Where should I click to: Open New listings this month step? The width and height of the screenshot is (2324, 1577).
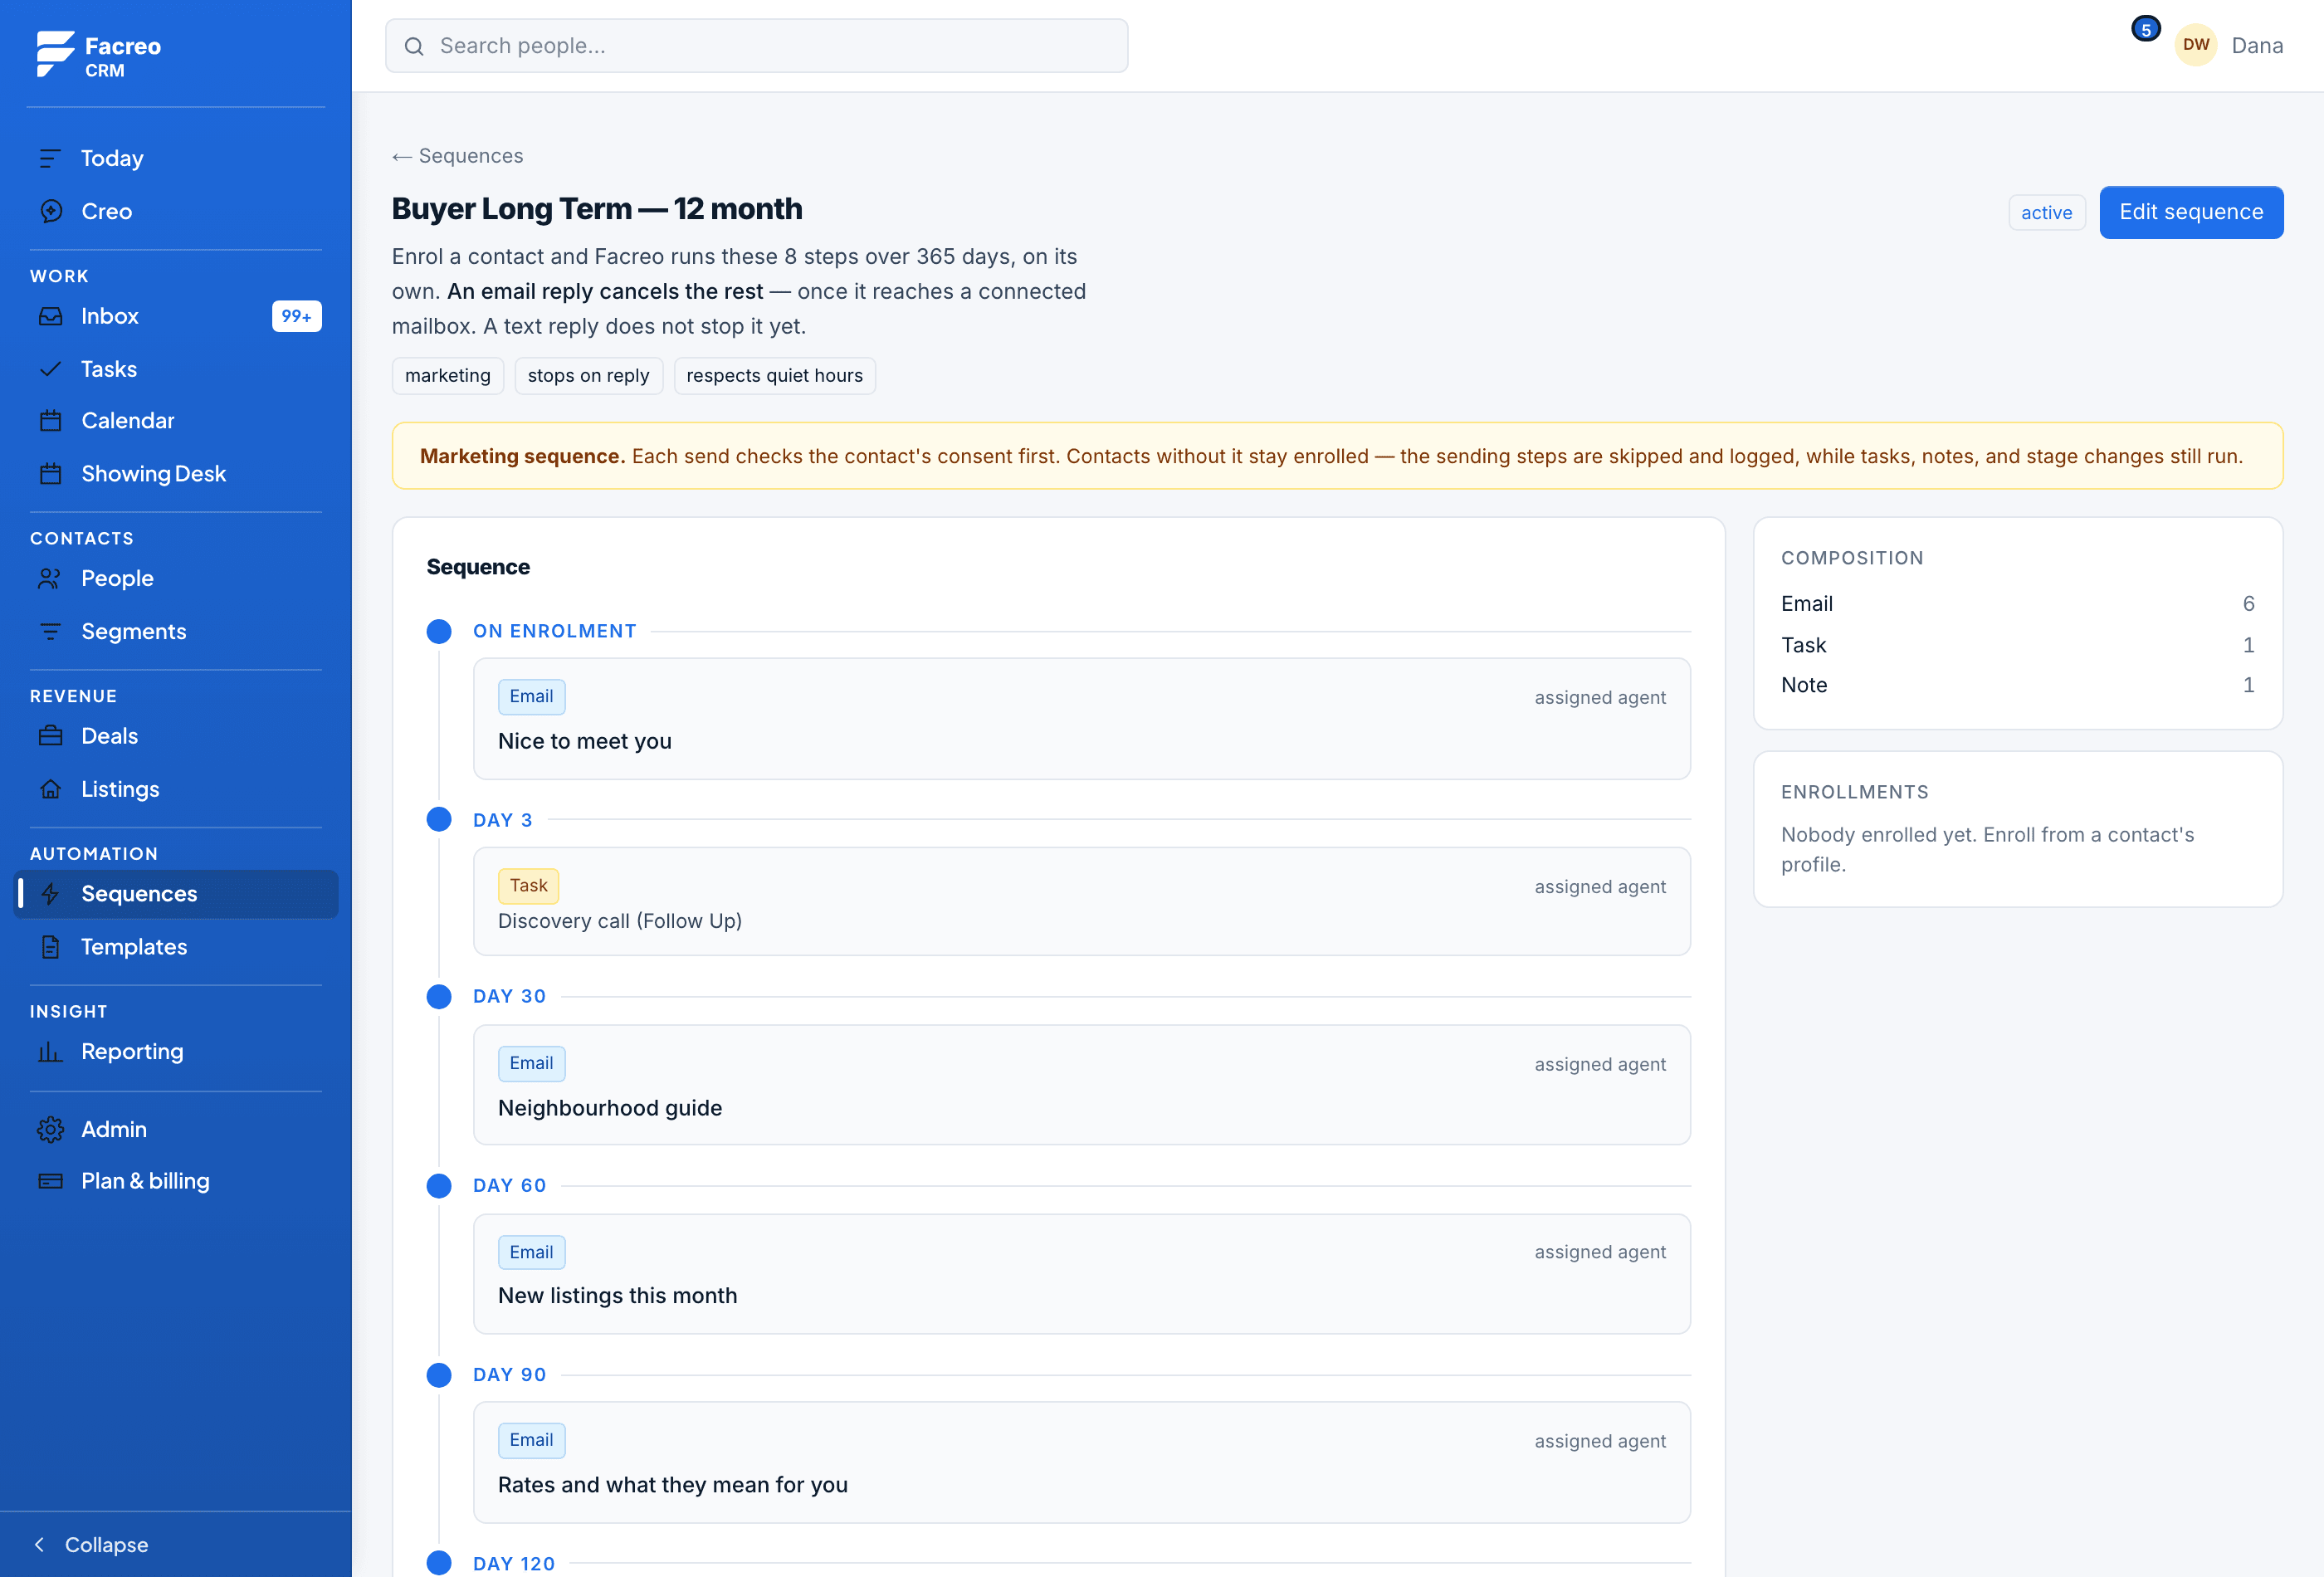click(1082, 1275)
